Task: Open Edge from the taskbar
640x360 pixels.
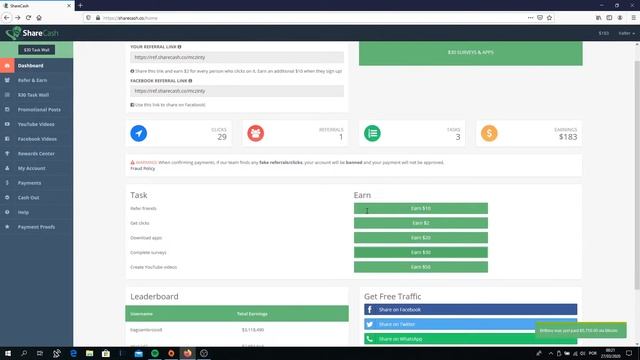Action: coord(73,353)
